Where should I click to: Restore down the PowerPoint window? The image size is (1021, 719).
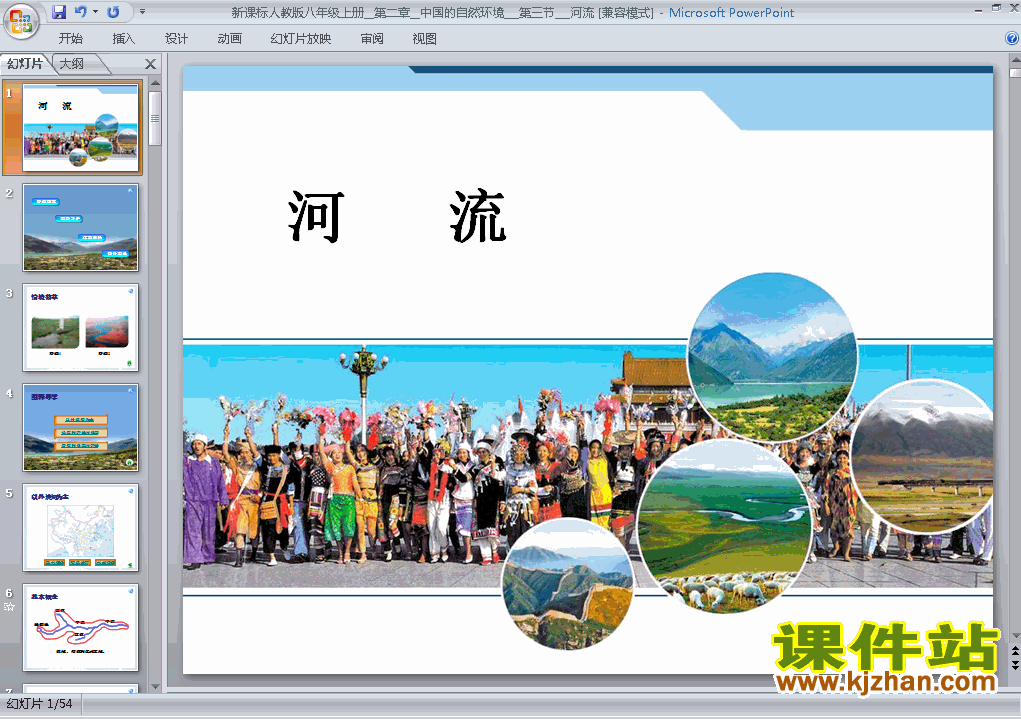(996, 9)
